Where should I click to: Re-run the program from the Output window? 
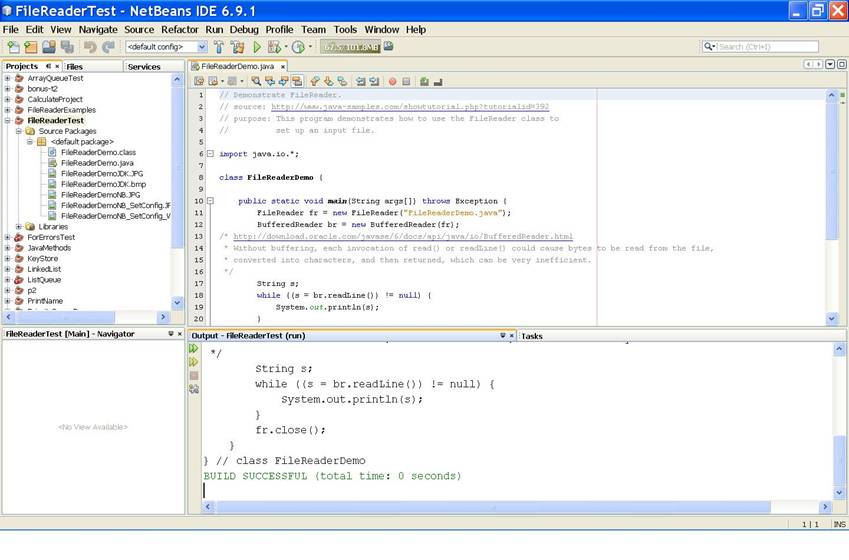194,349
